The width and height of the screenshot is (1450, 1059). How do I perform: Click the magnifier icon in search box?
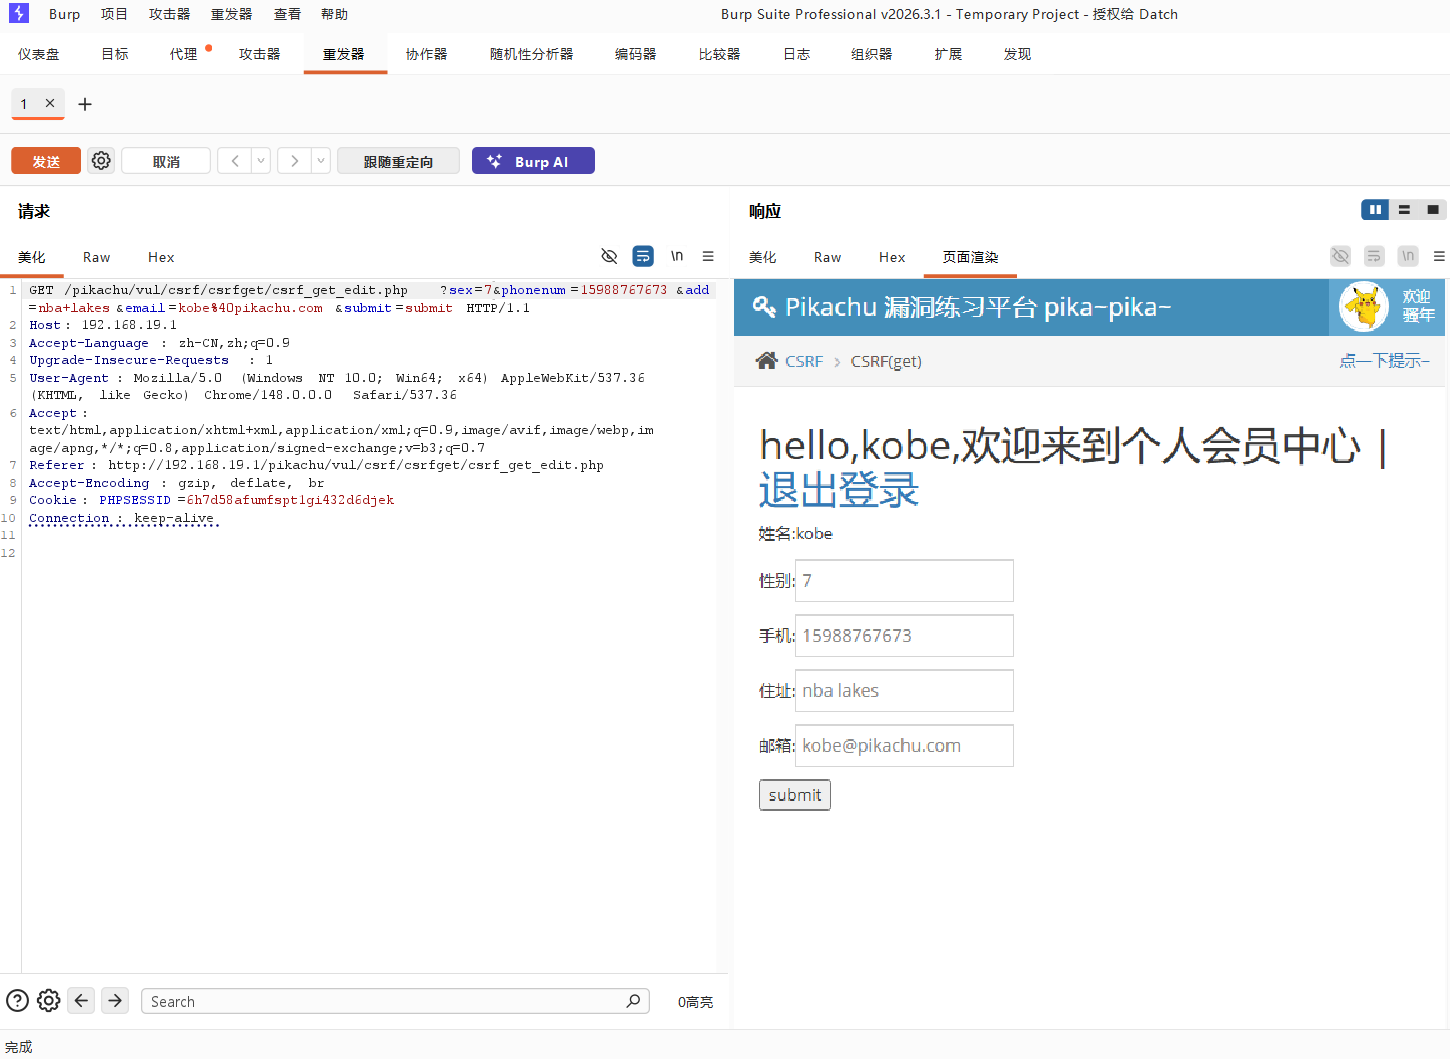633,1001
